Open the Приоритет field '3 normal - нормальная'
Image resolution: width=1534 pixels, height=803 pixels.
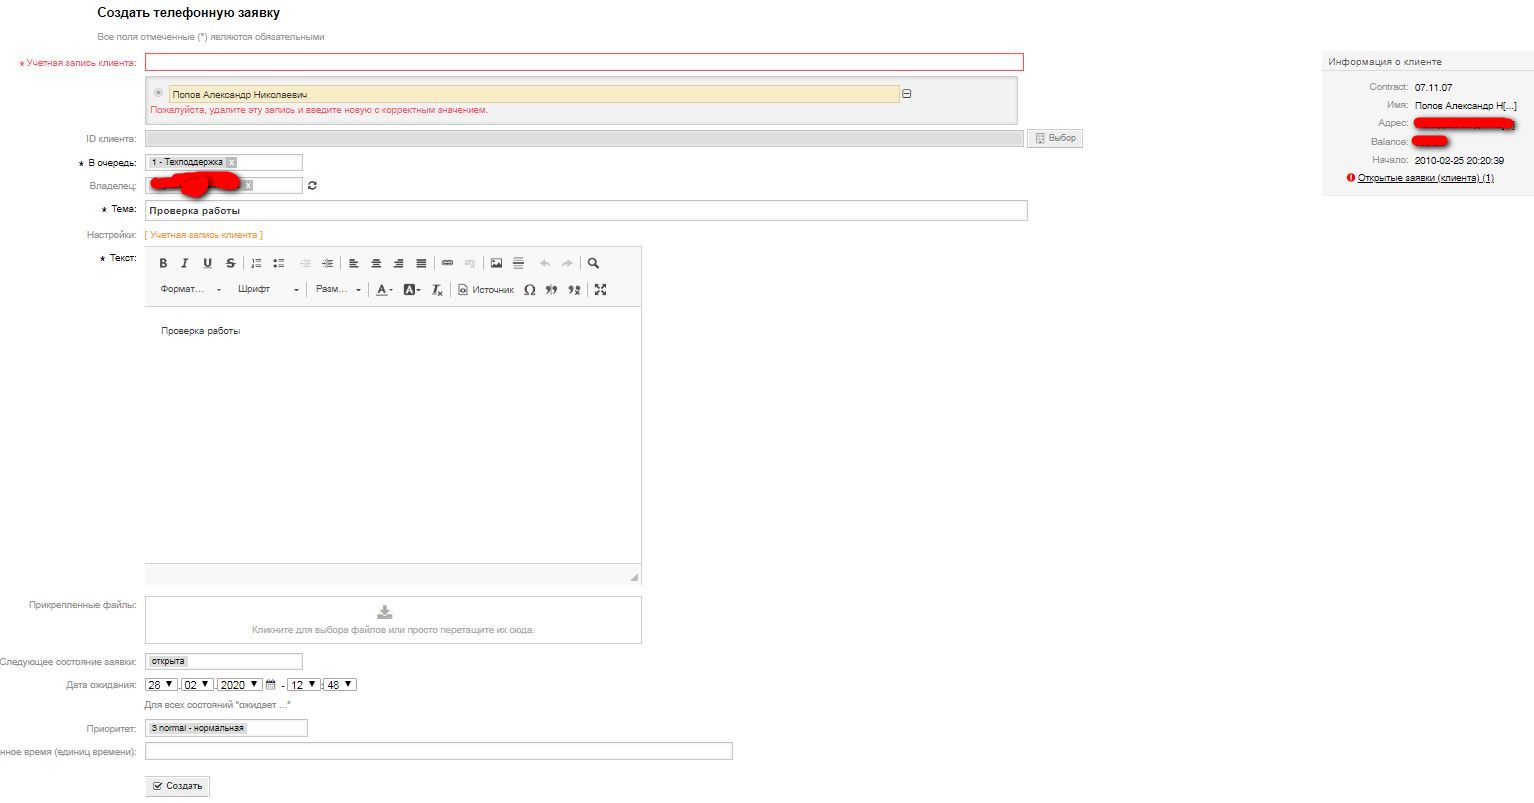pos(226,728)
